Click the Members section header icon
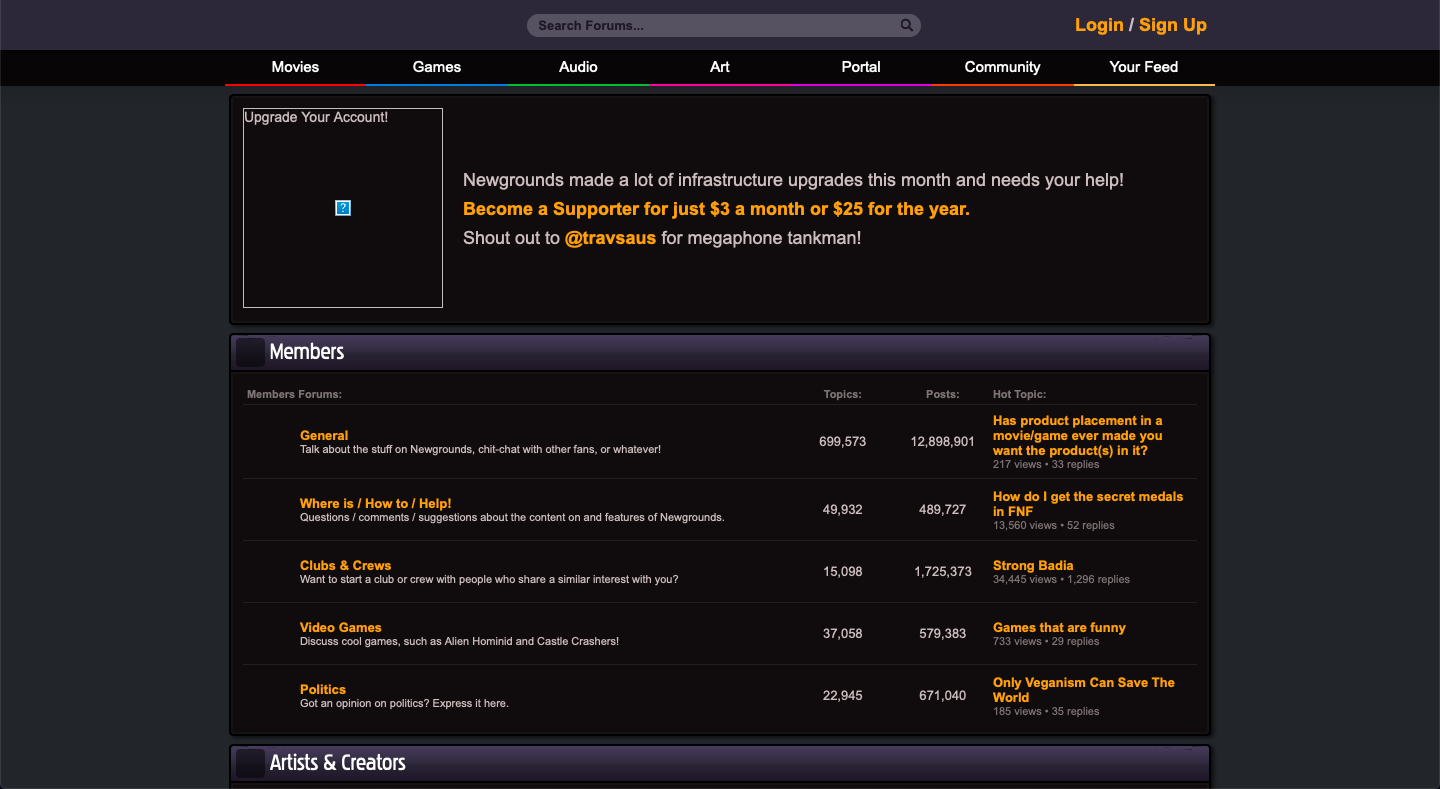The image size is (1440, 789). pyautogui.click(x=250, y=352)
